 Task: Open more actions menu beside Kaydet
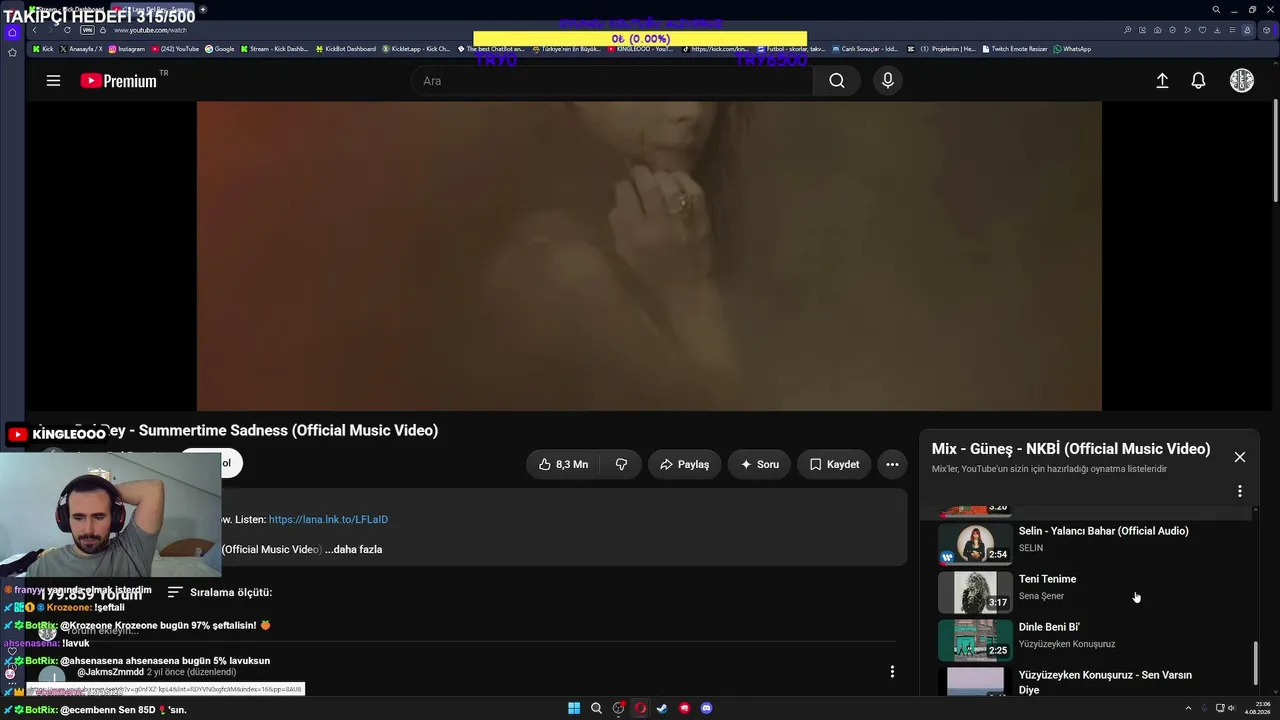pos(892,464)
